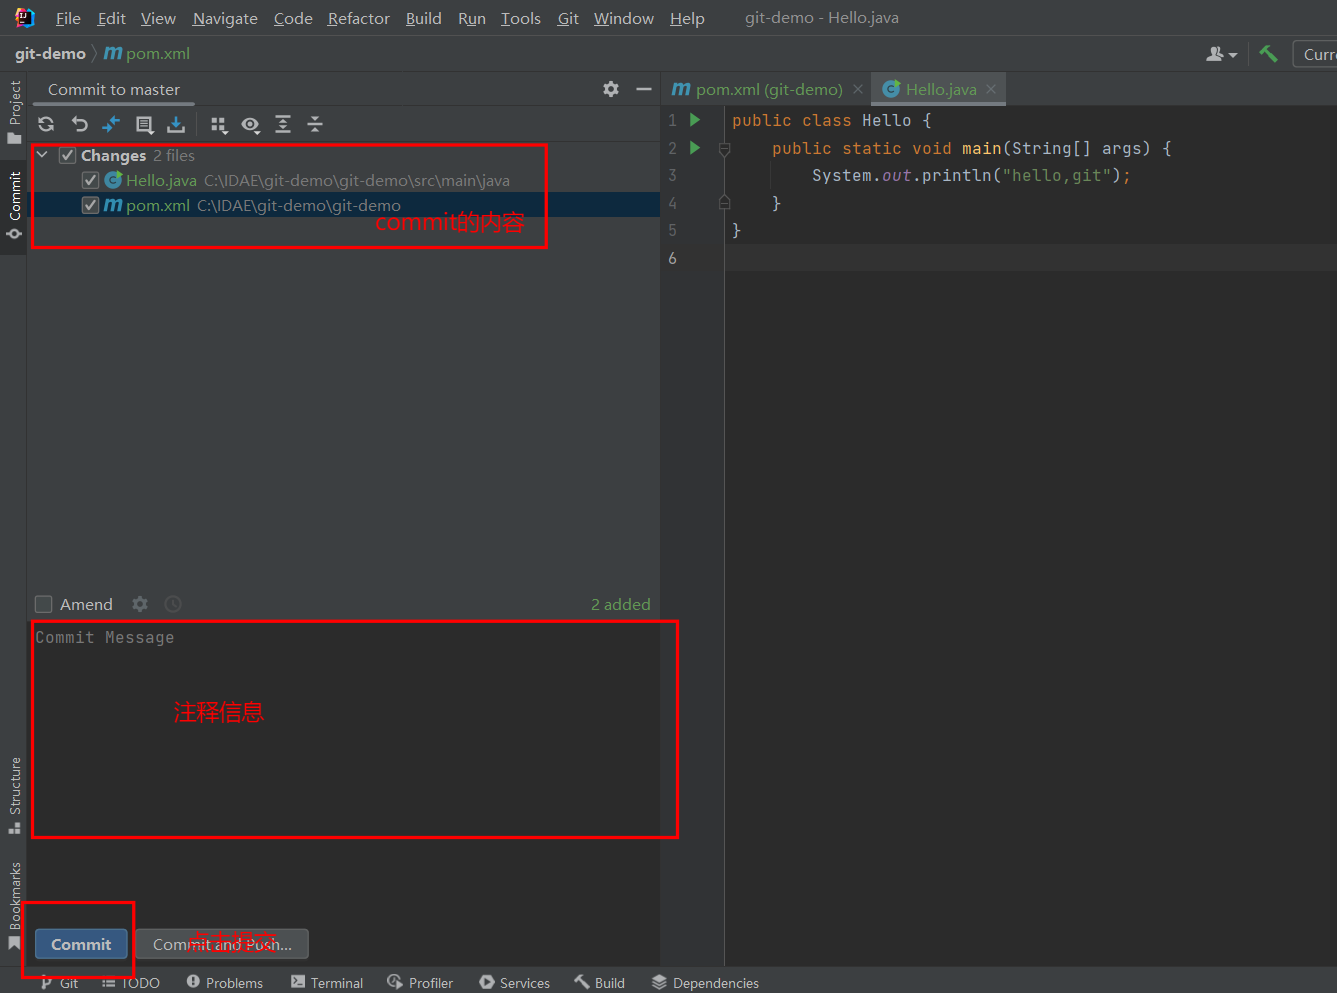Open the Structure tool window

coord(14,795)
